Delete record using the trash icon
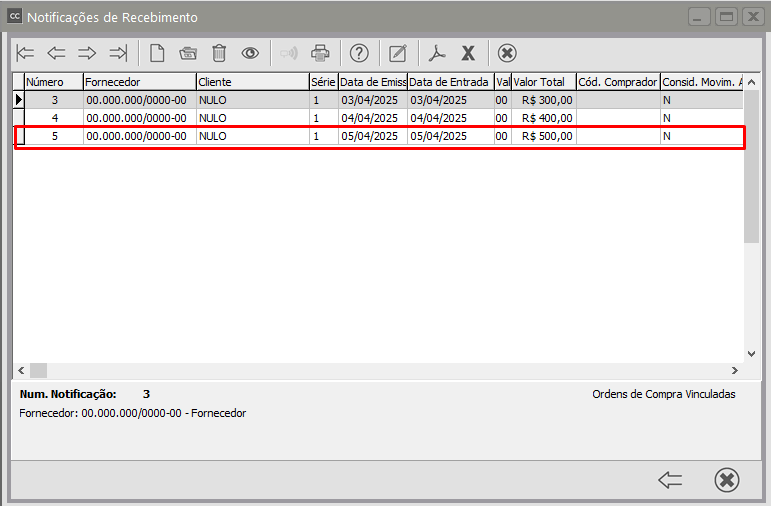 [x=219, y=53]
